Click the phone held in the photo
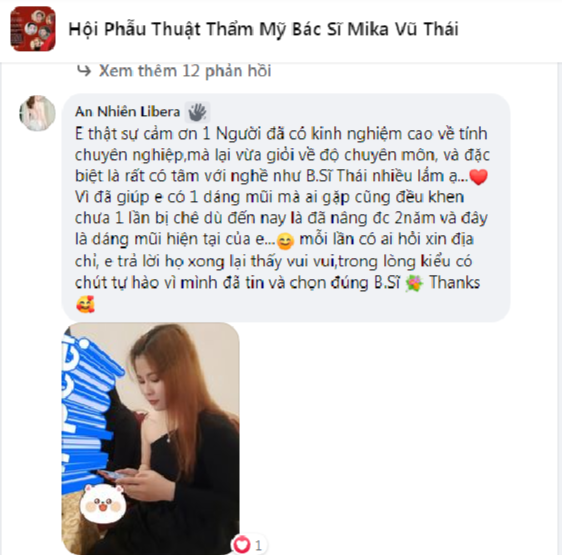This screenshot has height=555, width=562. tap(115, 475)
